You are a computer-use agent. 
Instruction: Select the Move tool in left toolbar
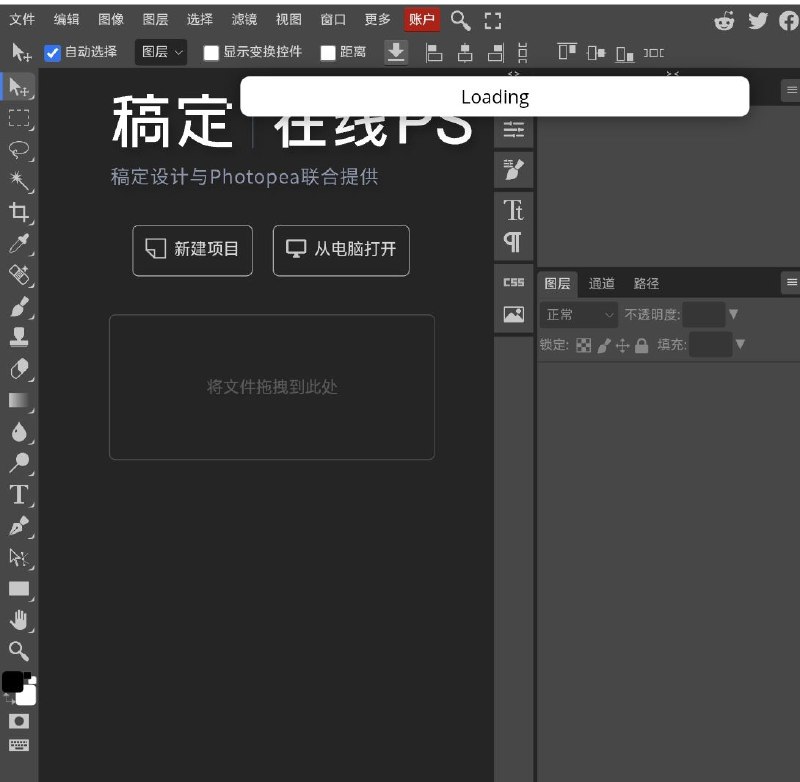tap(19, 87)
